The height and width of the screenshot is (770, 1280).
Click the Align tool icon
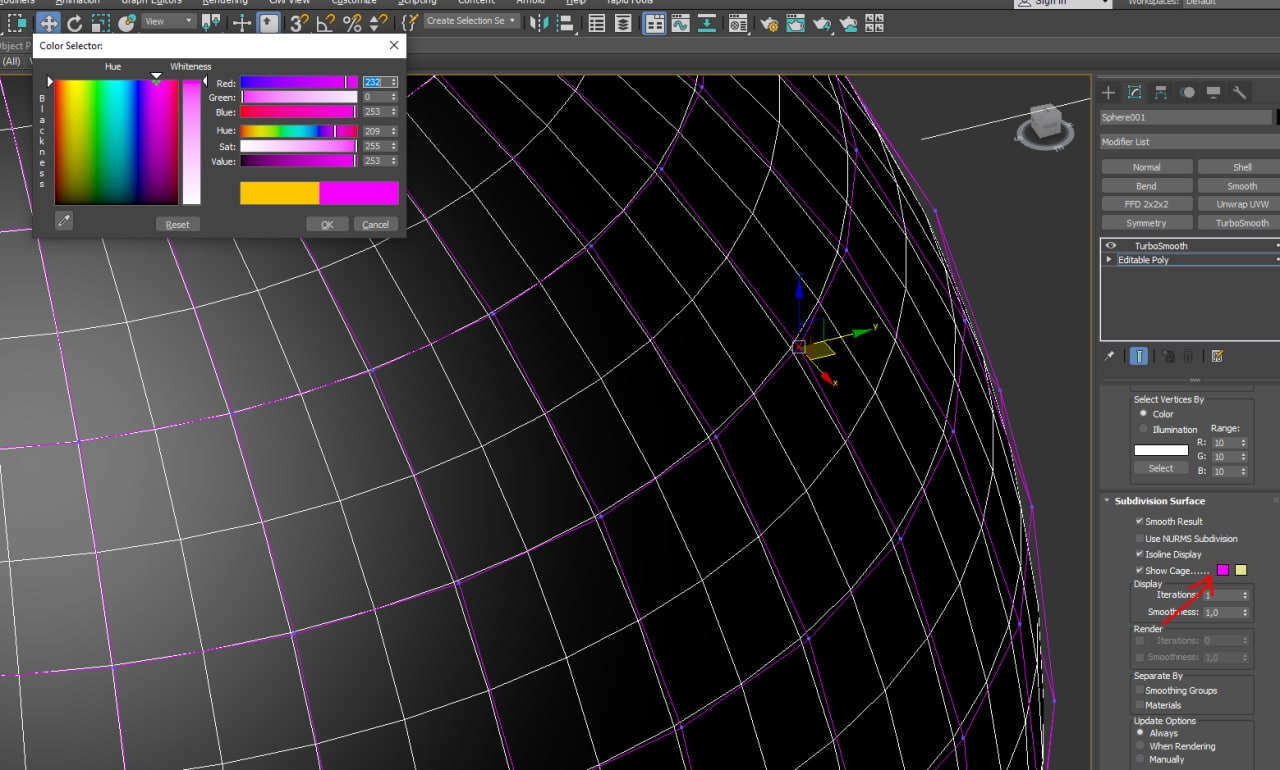tap(565, 22)
